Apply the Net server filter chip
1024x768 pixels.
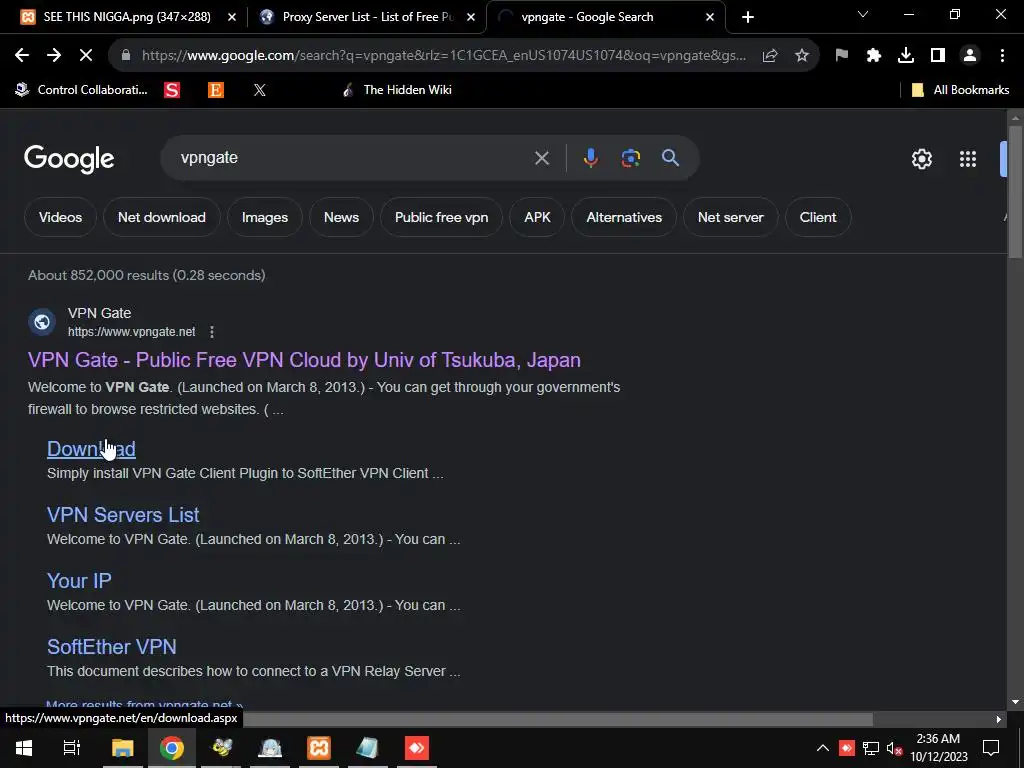click(730, 217)
